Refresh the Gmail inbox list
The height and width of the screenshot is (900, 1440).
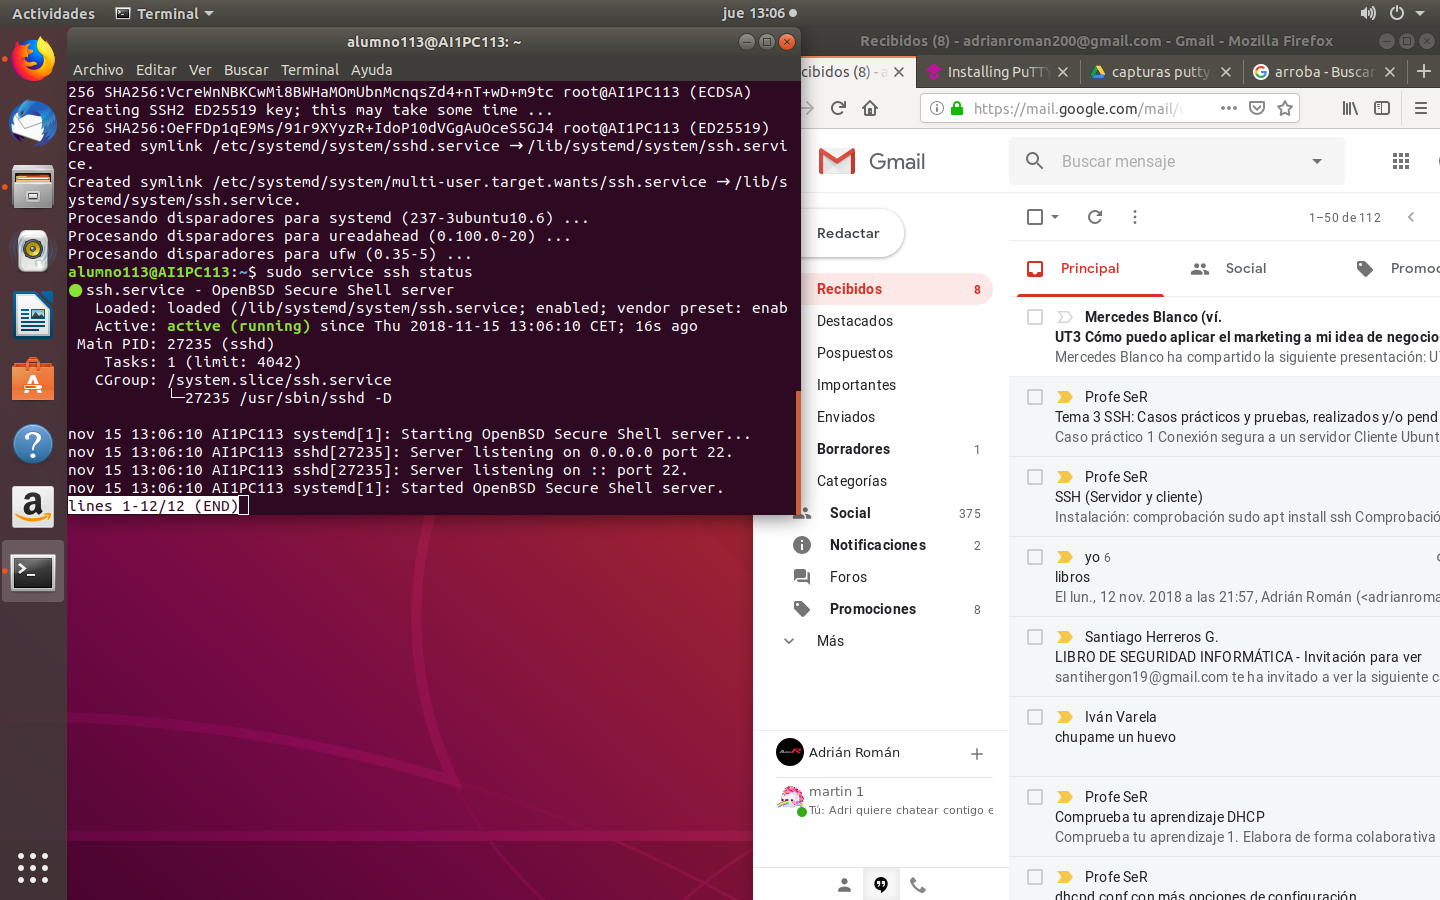pyautogui.click(x=1095, y=217)
